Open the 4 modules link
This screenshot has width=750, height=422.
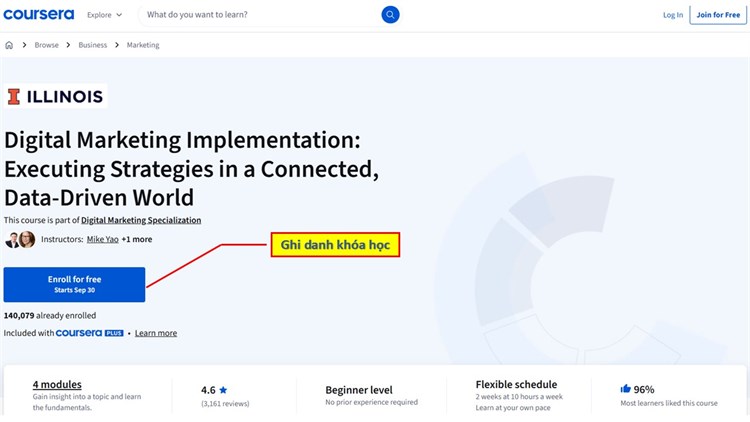click(x=57, y=385)
